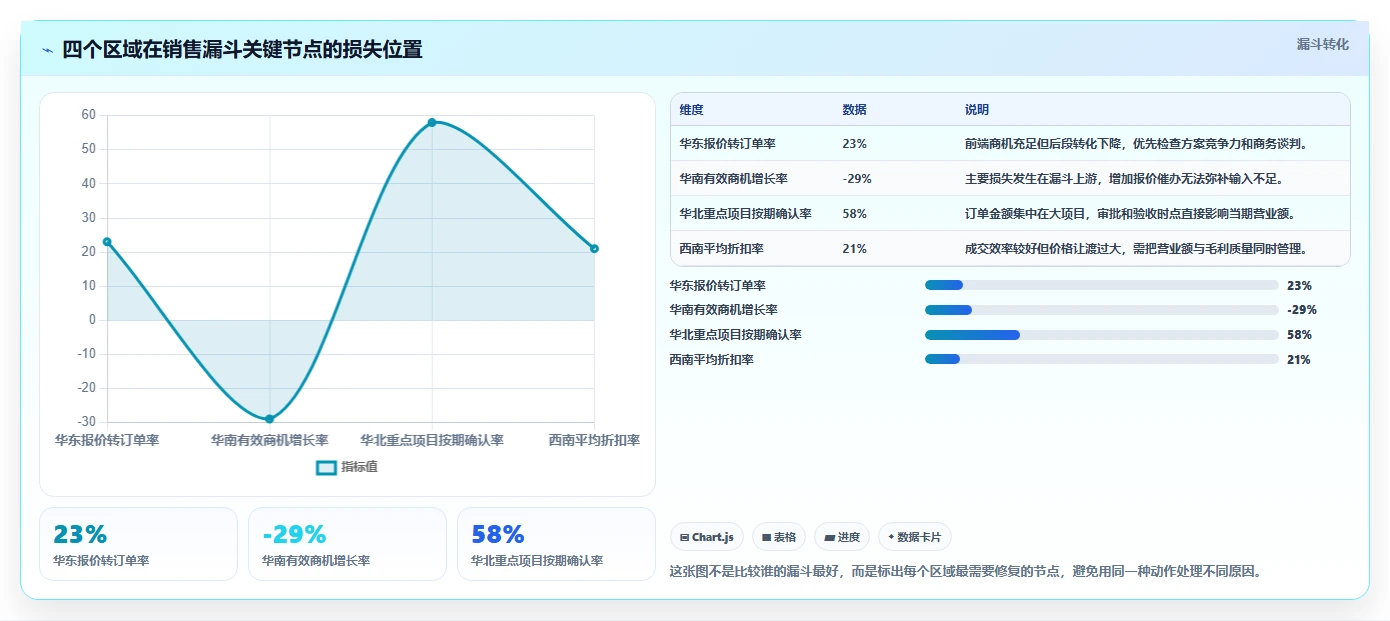1390x621 pixels.
Task: Click the 维度 table column header
Action: (692, 110)
